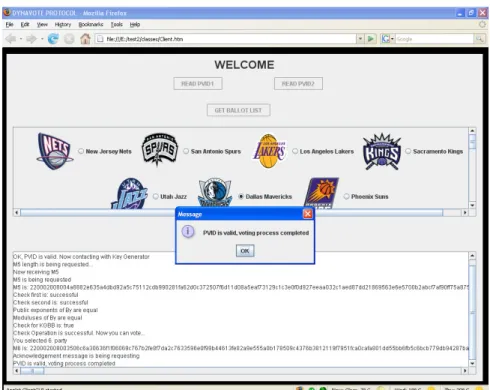Click OK in the Message dialog
The height and width of the screenshot is (390, 490).
[x=245, y=251]
